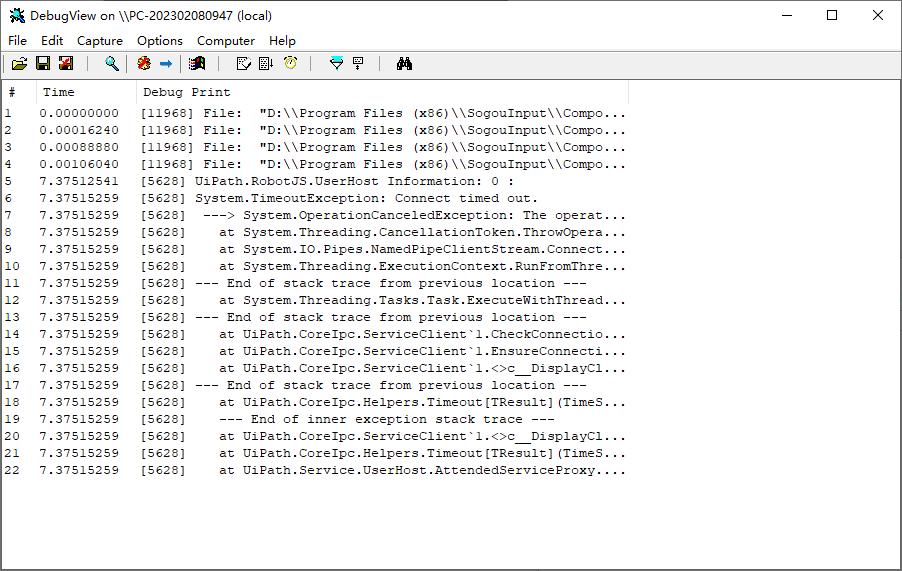Click the # column header
Image resolution: width=902 pixels, height=571 pixels.
[20, 93]
